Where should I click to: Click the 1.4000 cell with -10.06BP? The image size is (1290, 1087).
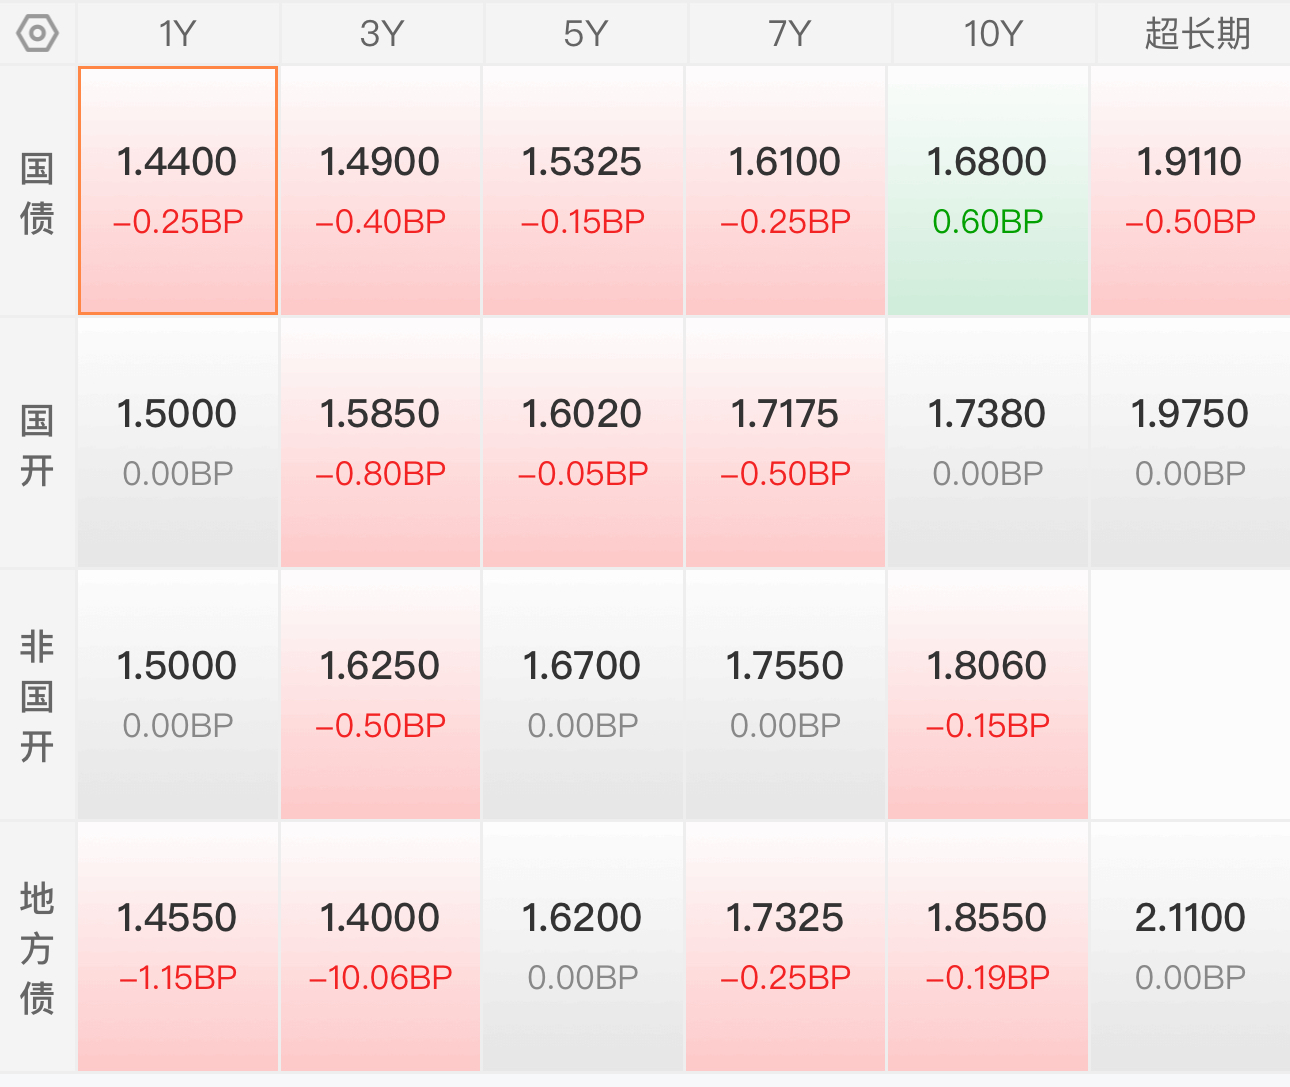point(380,947)
